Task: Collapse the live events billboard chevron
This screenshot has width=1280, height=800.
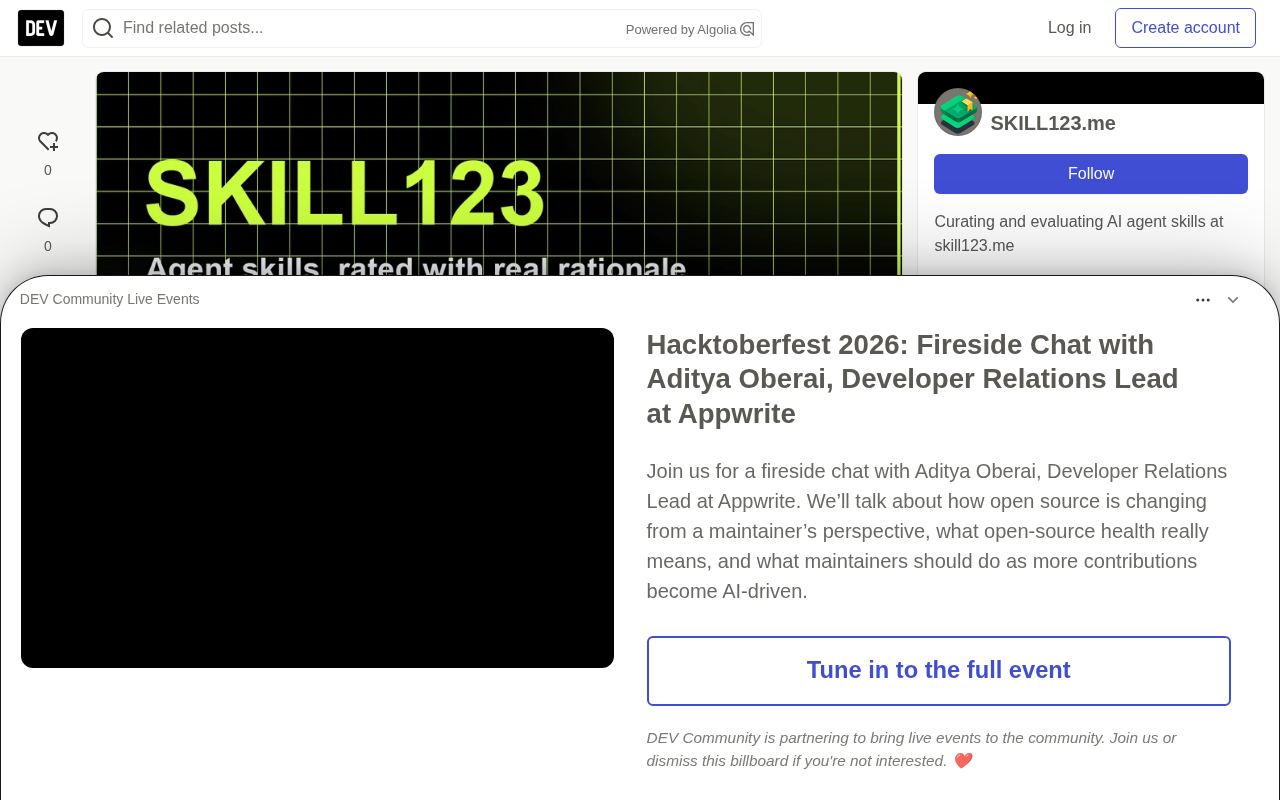Action: pyautogui.click(x=1233, y=300)
